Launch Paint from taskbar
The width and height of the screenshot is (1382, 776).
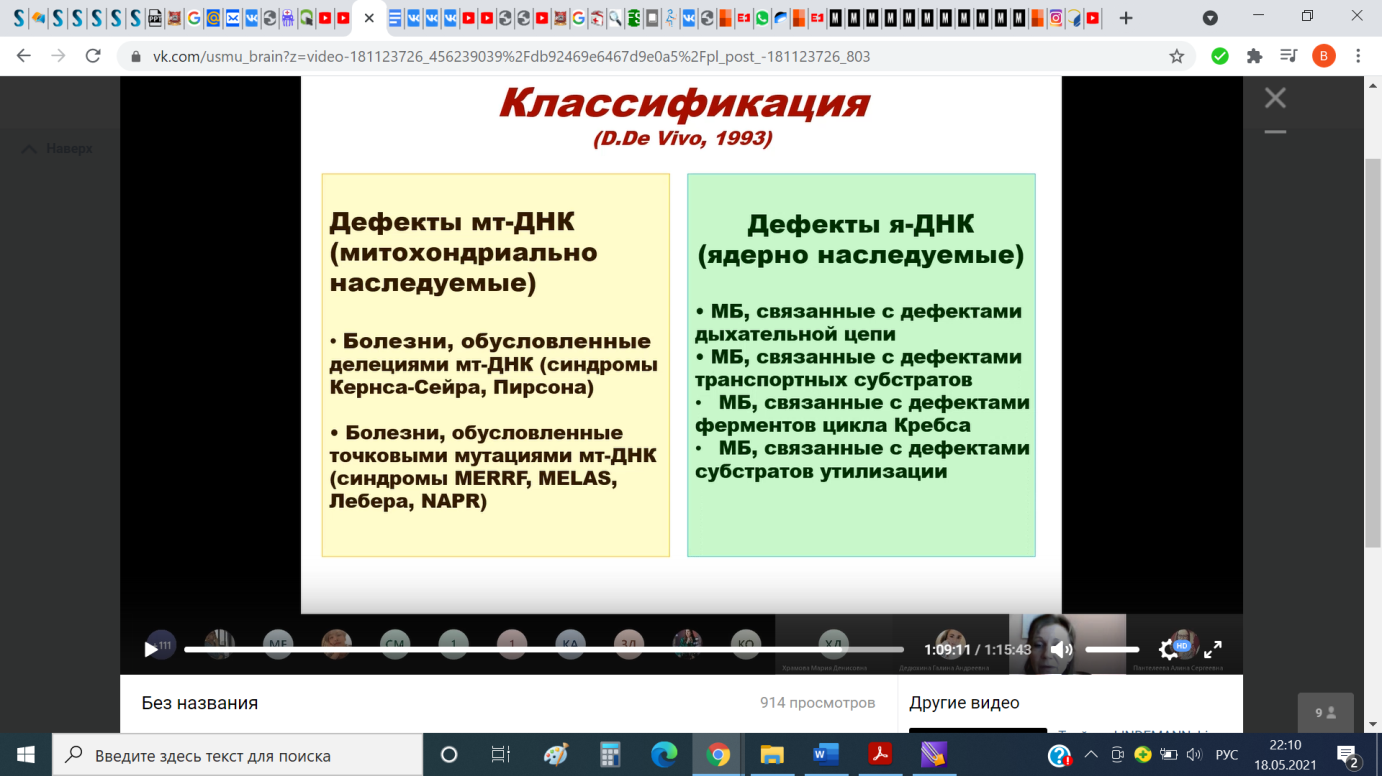point(556,755)
